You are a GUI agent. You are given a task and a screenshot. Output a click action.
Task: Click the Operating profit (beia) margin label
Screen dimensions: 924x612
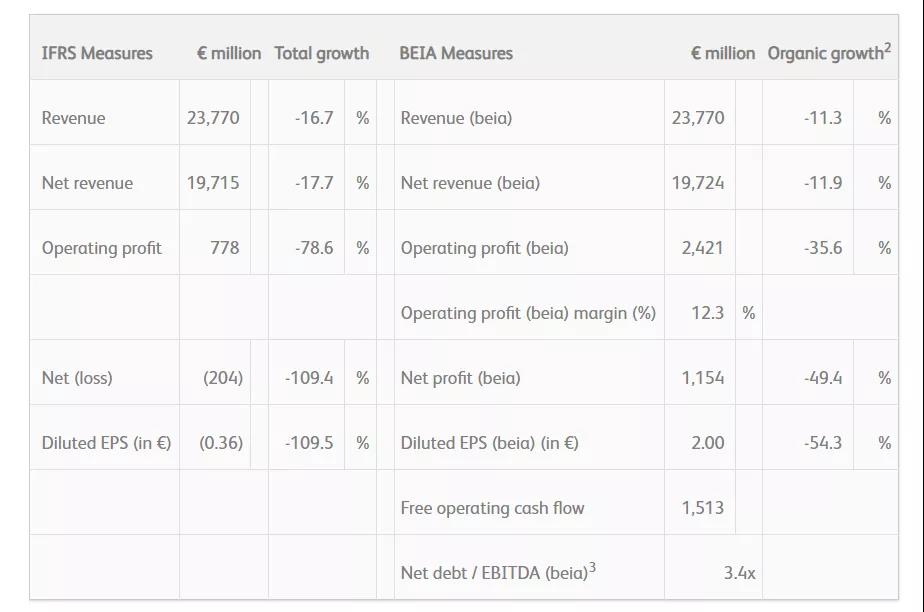(528, 313)
